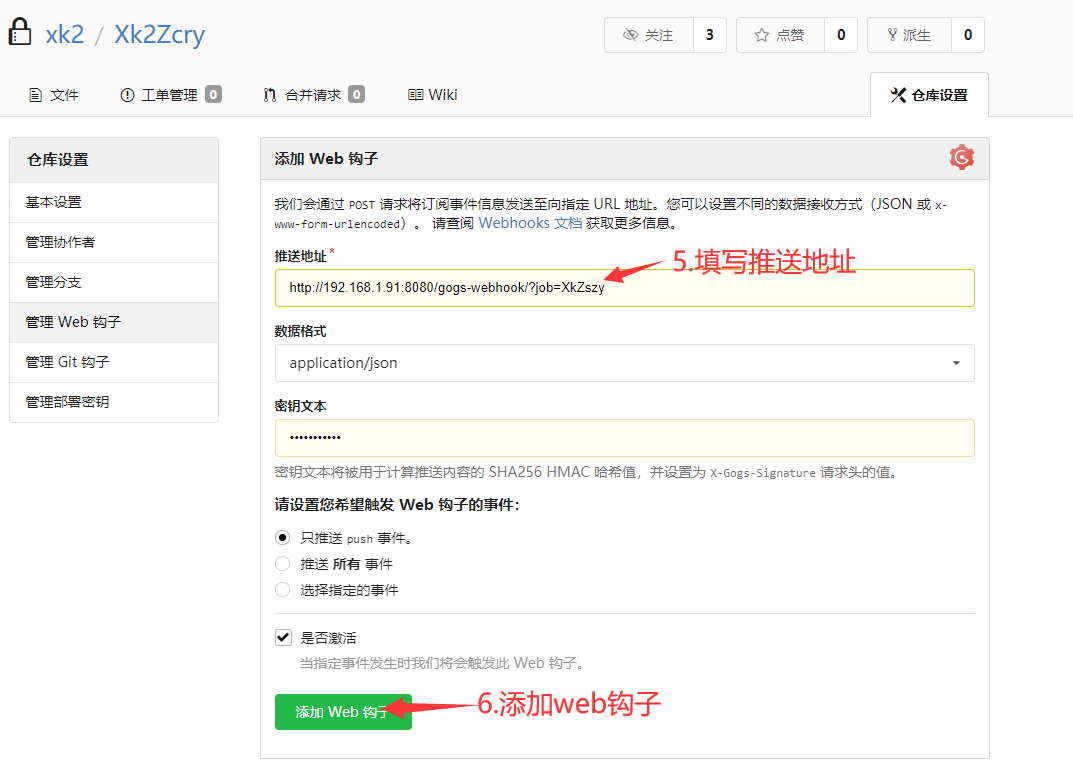Select the 推送 所有 事件 radio option
The width and height of the screenshot is (1073, 783).
(281, 564)
